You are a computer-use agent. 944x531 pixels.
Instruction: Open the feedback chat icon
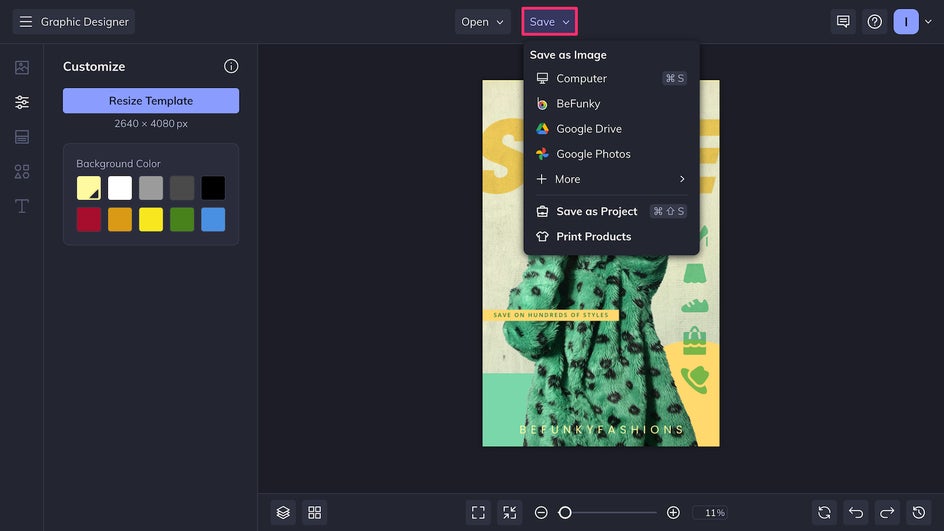click(x=843, y=22)
